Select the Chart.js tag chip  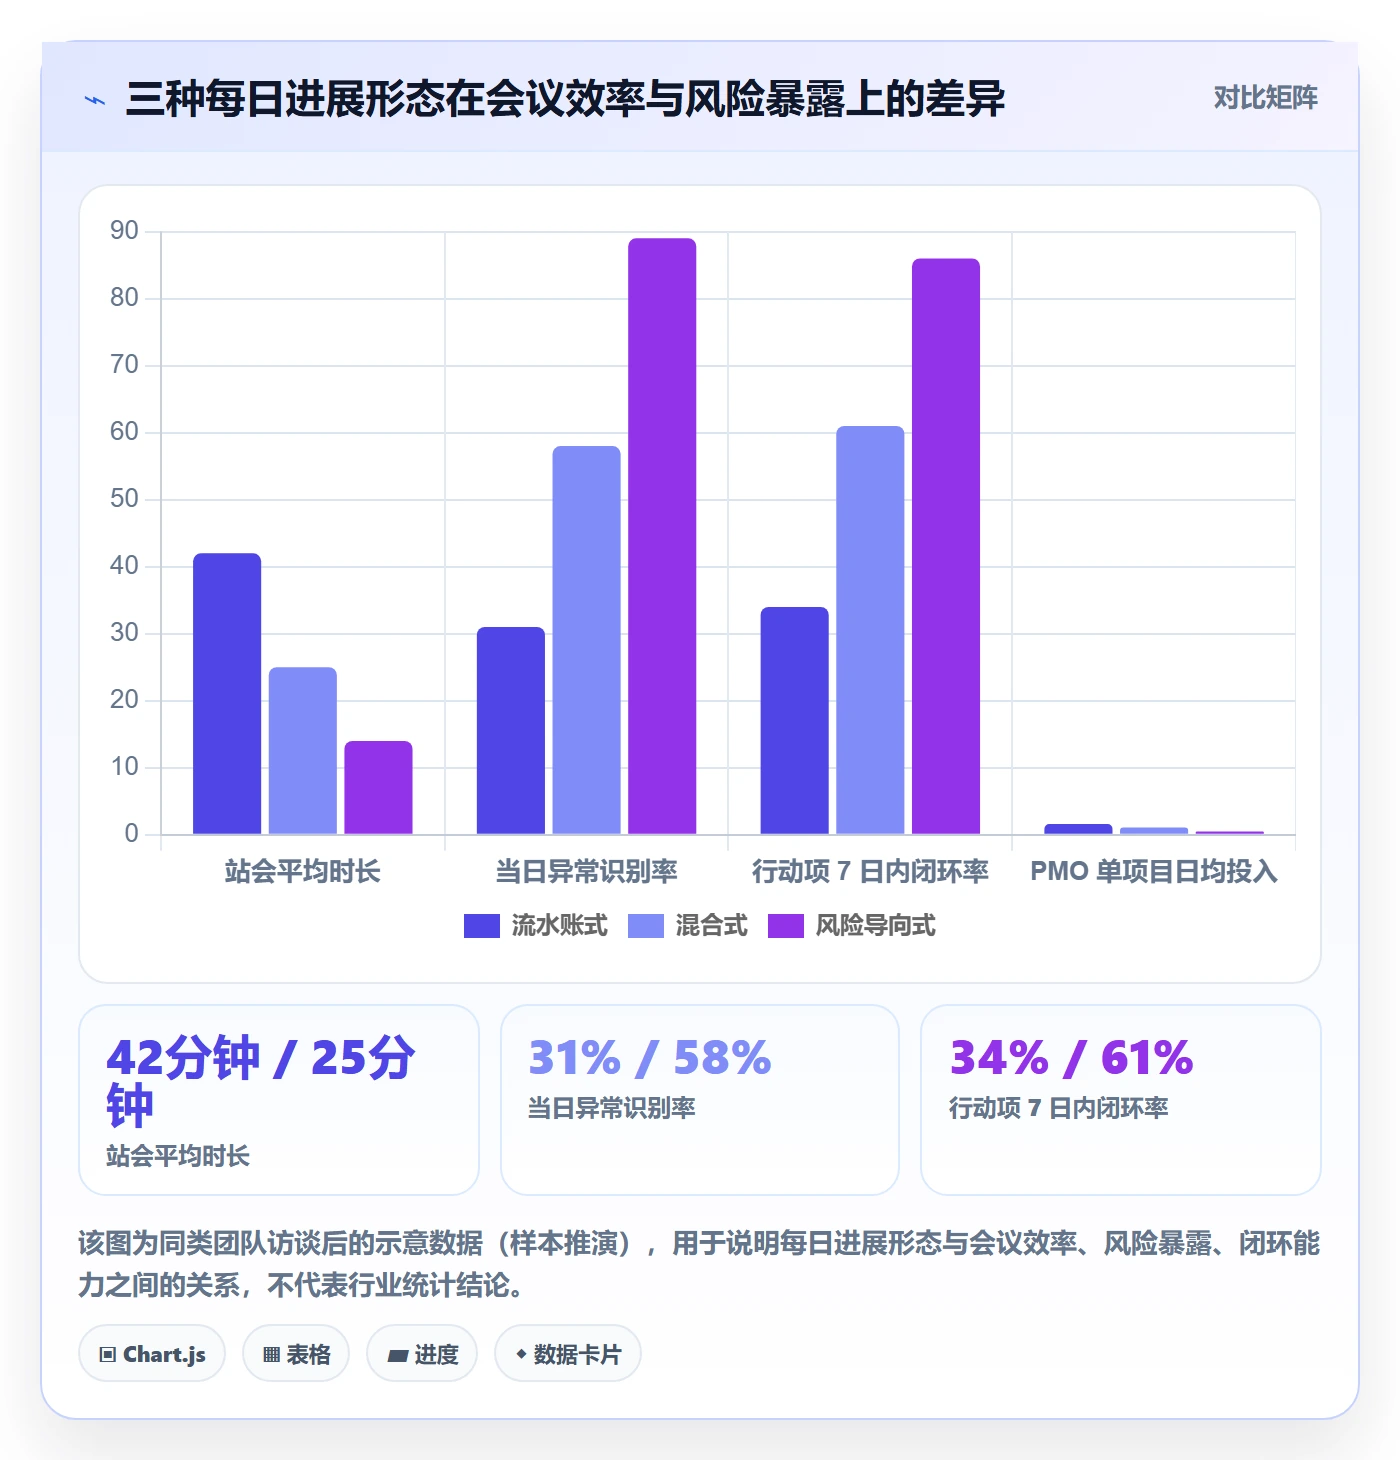click(152, 1354)
